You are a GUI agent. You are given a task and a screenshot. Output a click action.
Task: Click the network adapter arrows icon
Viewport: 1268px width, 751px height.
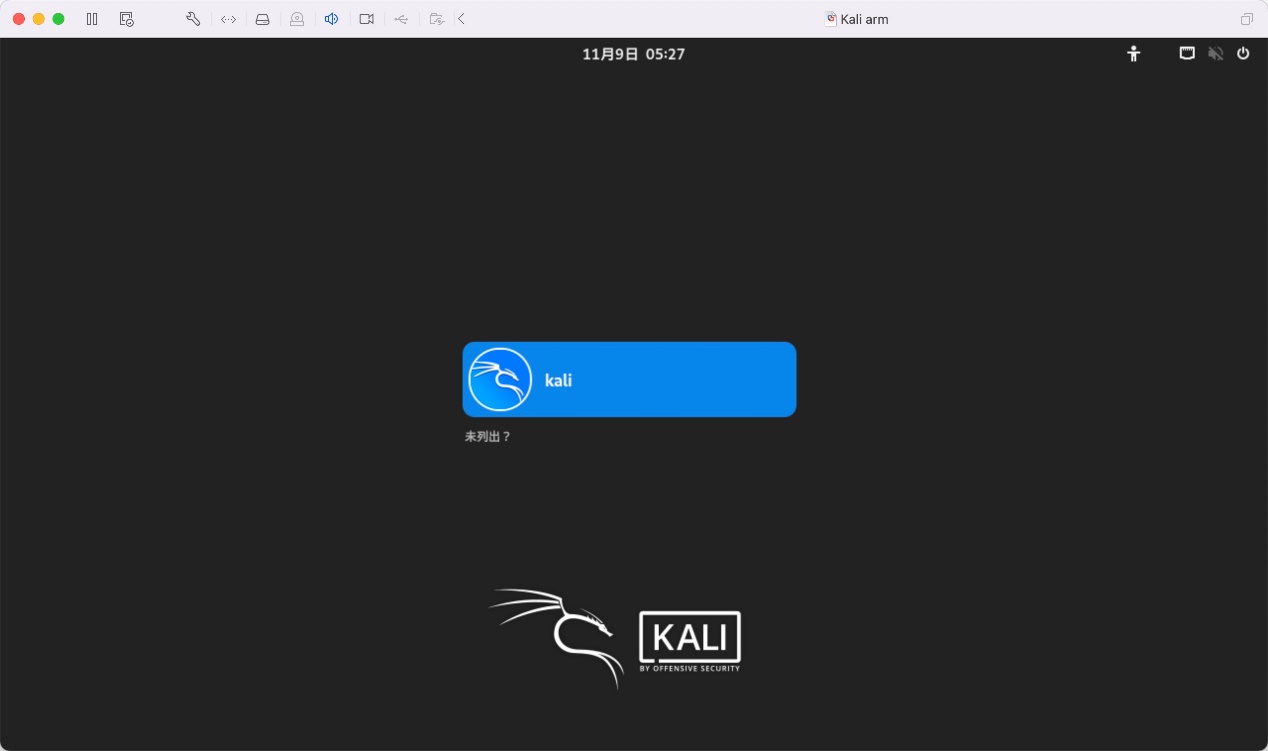tap(228, 19)
